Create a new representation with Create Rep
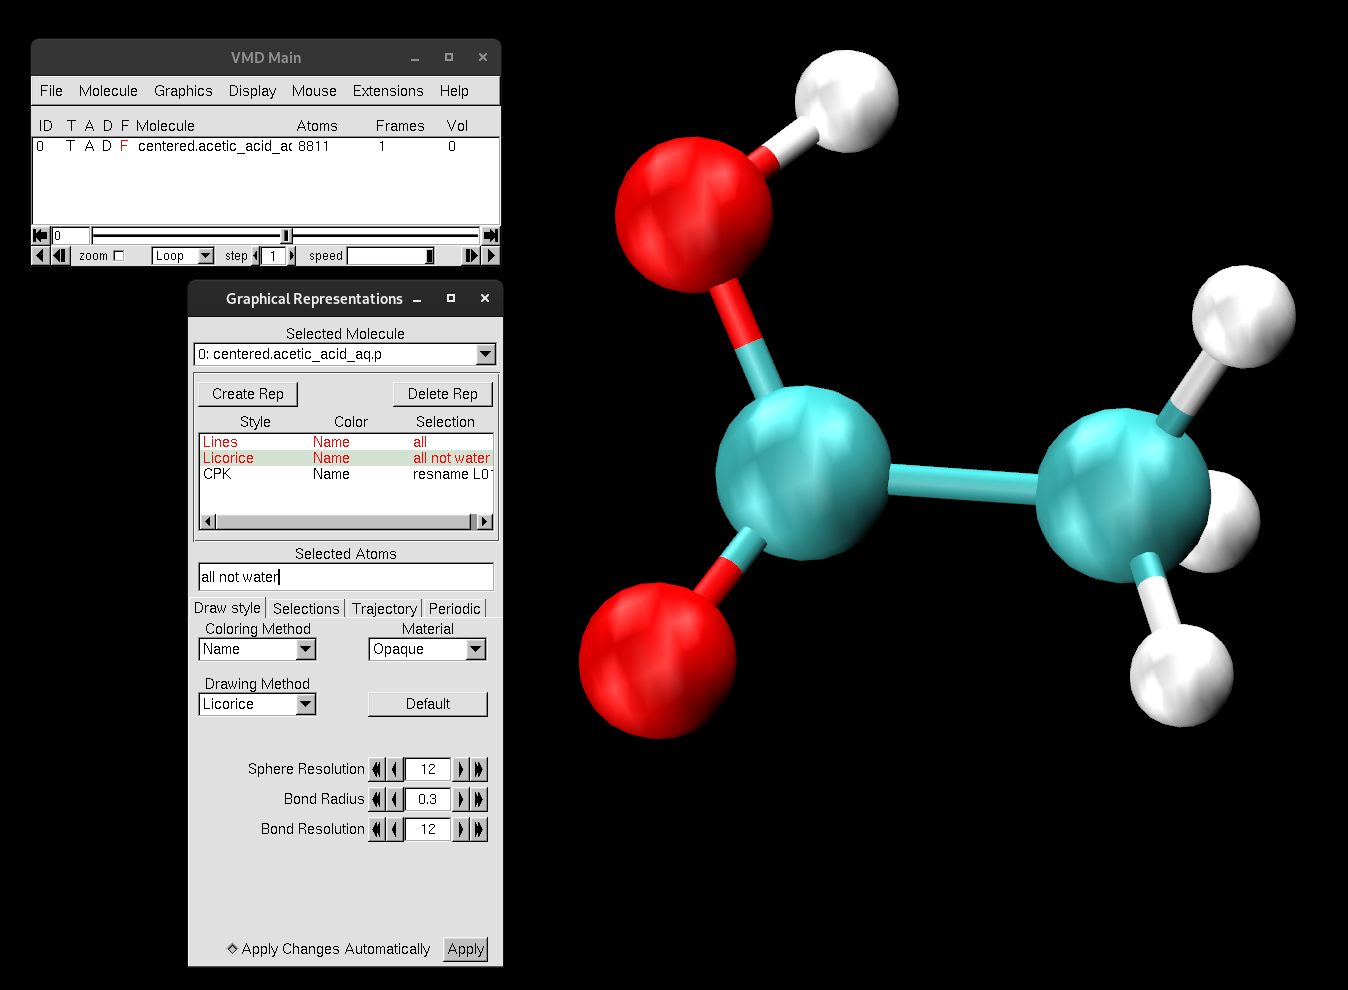Screen dimensions: 1348x990 (247, 393)
